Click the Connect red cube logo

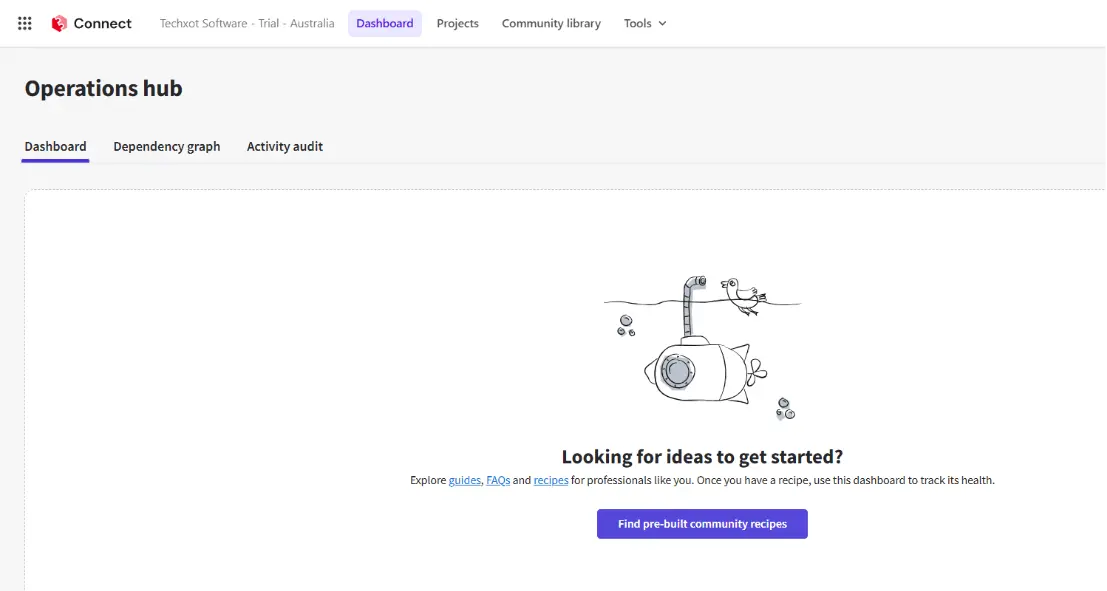[x=59, y=23]
